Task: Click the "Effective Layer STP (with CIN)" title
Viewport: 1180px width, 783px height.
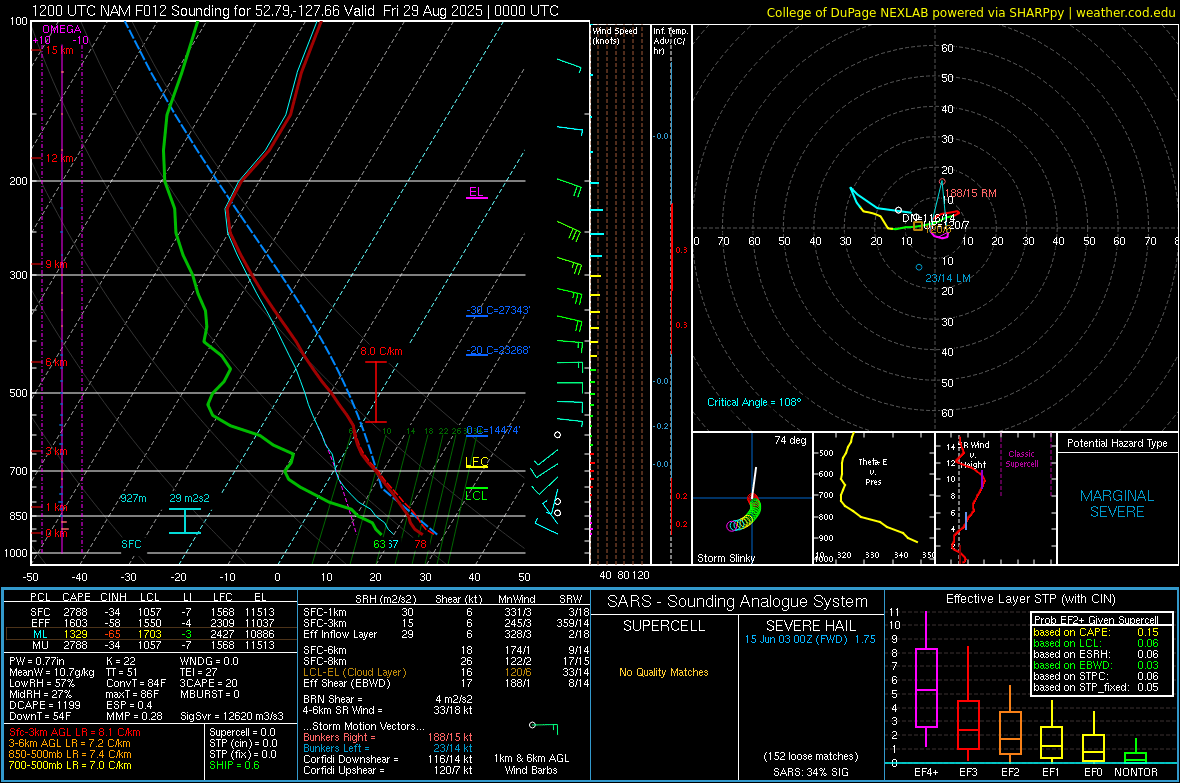Action: pos(1030,599)
